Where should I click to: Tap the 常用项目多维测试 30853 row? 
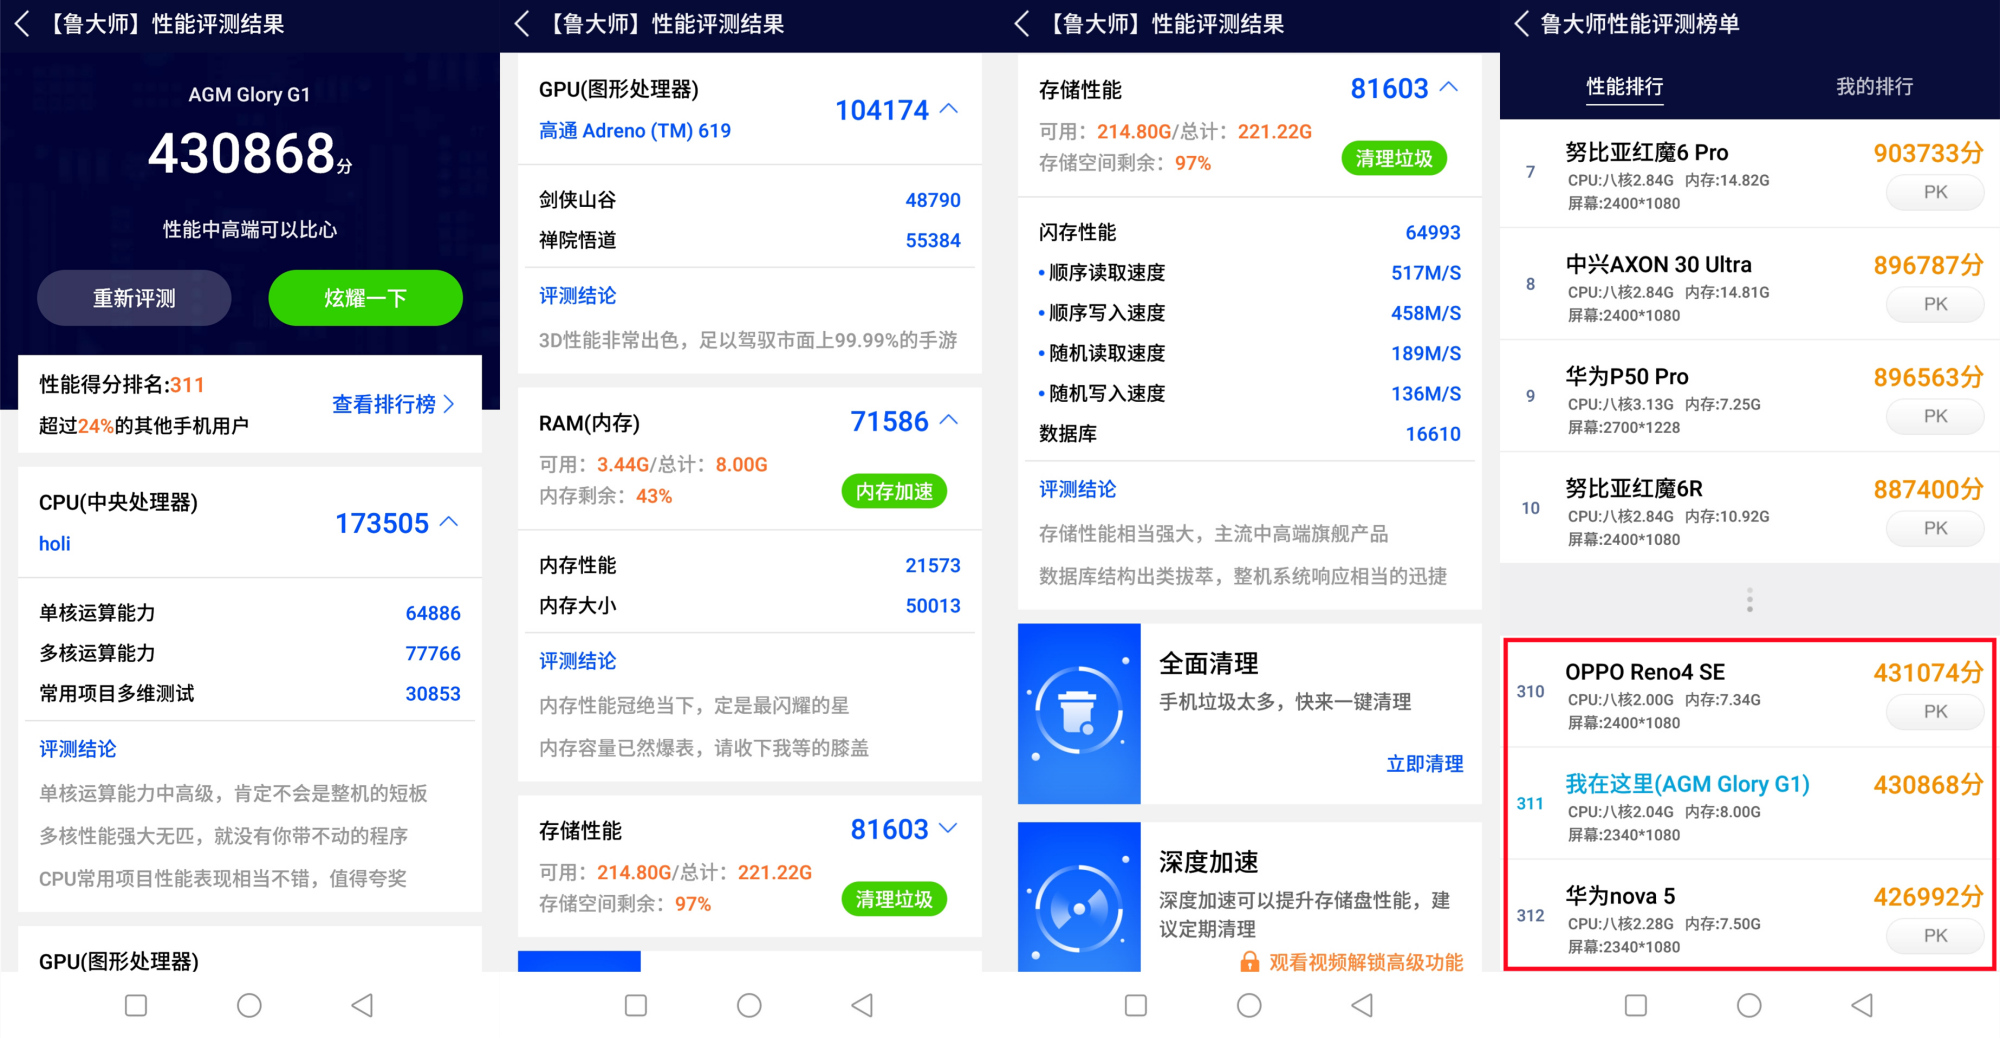pyautogui.click(x=250, y=693)
